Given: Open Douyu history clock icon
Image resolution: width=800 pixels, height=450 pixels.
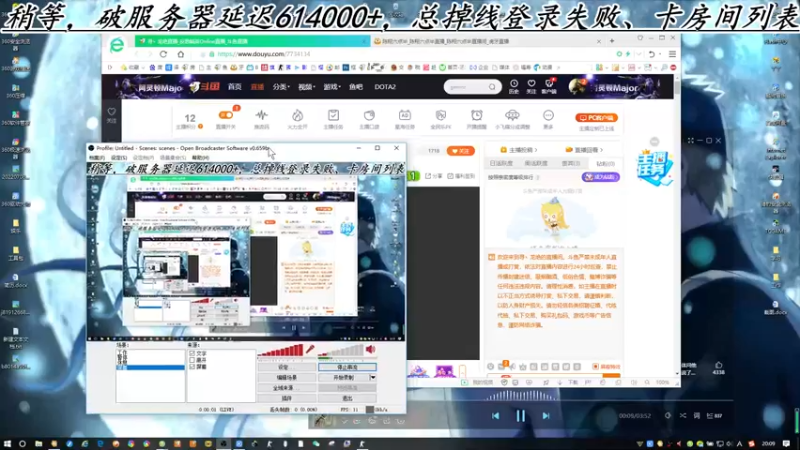Looking at the screenshot, I should 514,84.
